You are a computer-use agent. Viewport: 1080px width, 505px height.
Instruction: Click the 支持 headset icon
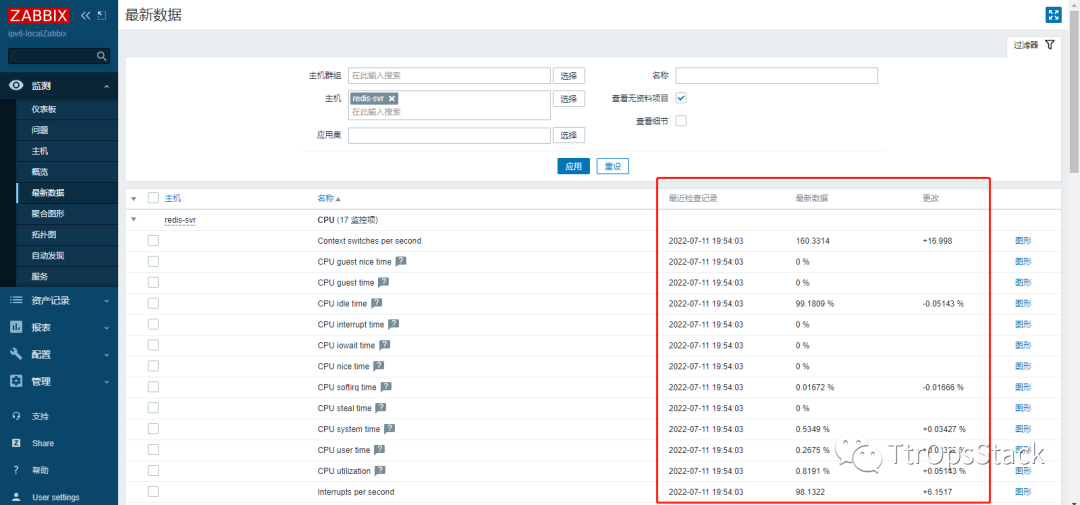click(x=16, y=416)
